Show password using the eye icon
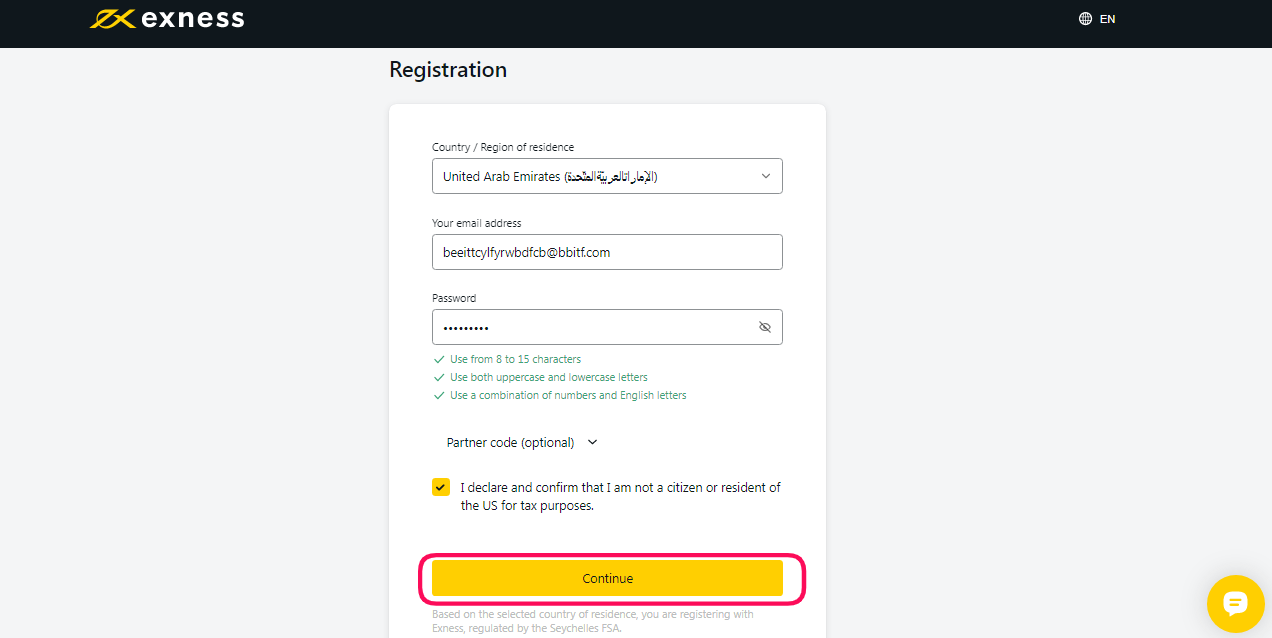1272x638 pixels. [765, 327]
